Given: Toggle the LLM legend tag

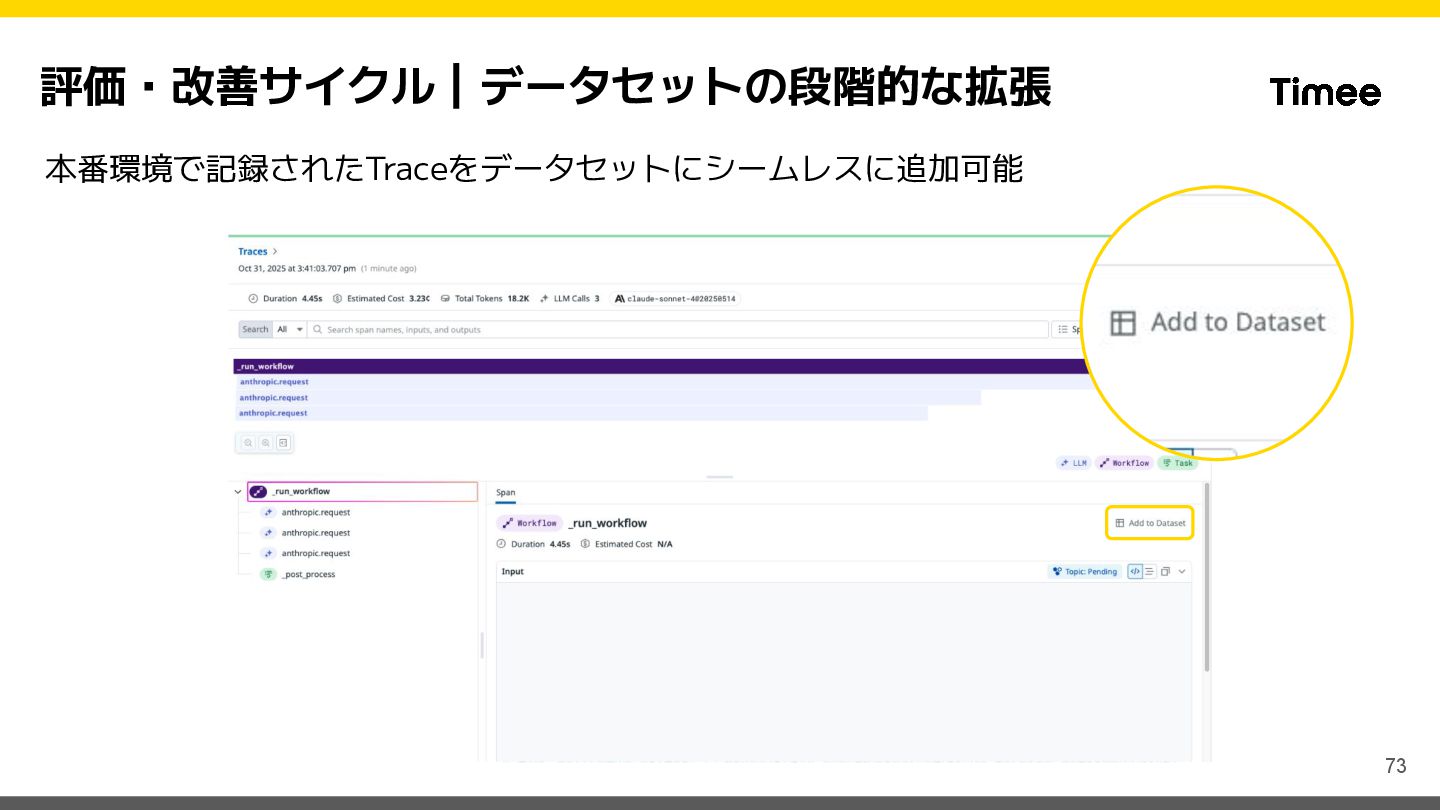Looking at the screenshot, I should point(1073,463).
